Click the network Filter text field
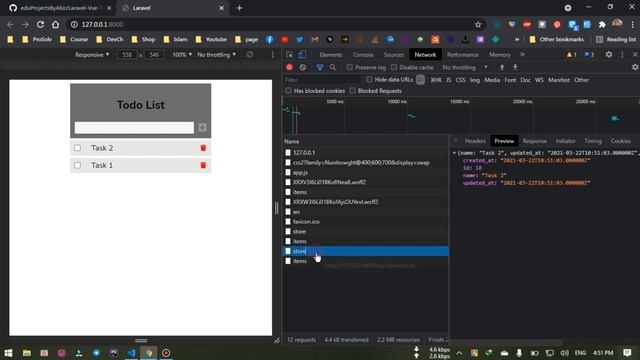 322,80
